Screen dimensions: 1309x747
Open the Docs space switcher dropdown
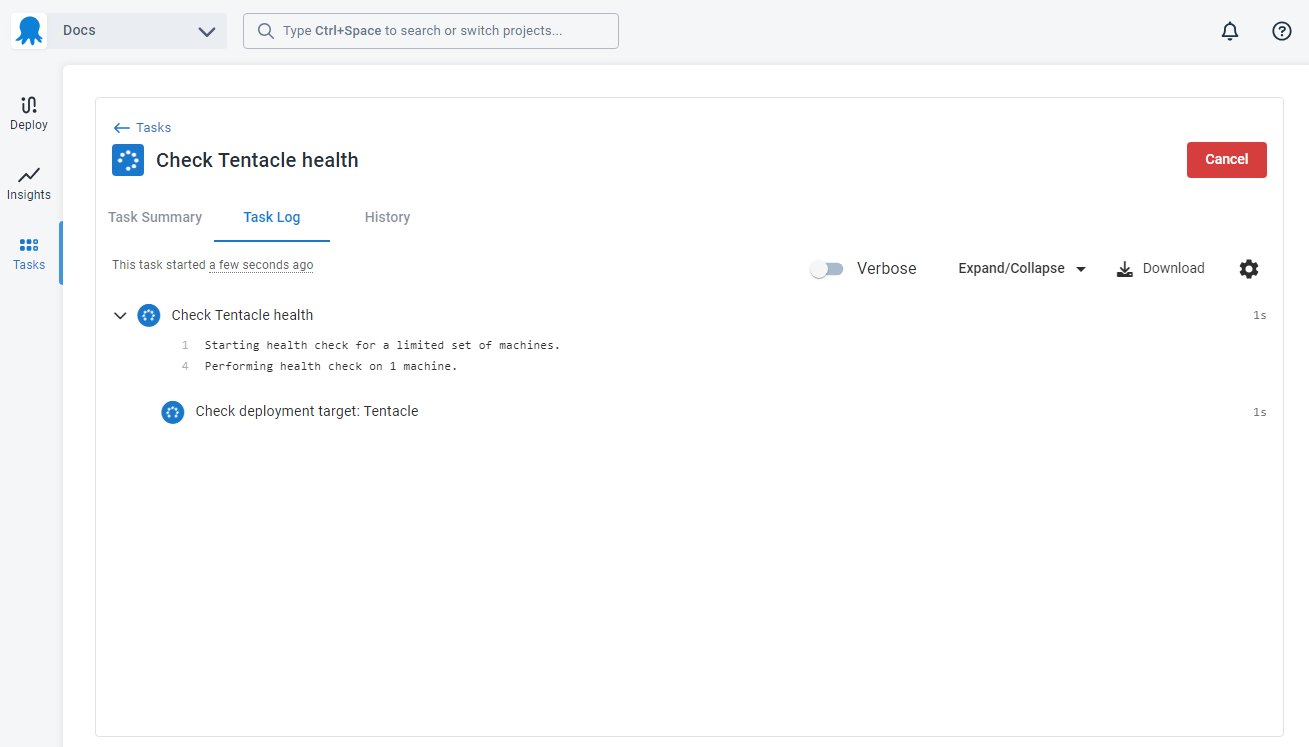(139, 31)
